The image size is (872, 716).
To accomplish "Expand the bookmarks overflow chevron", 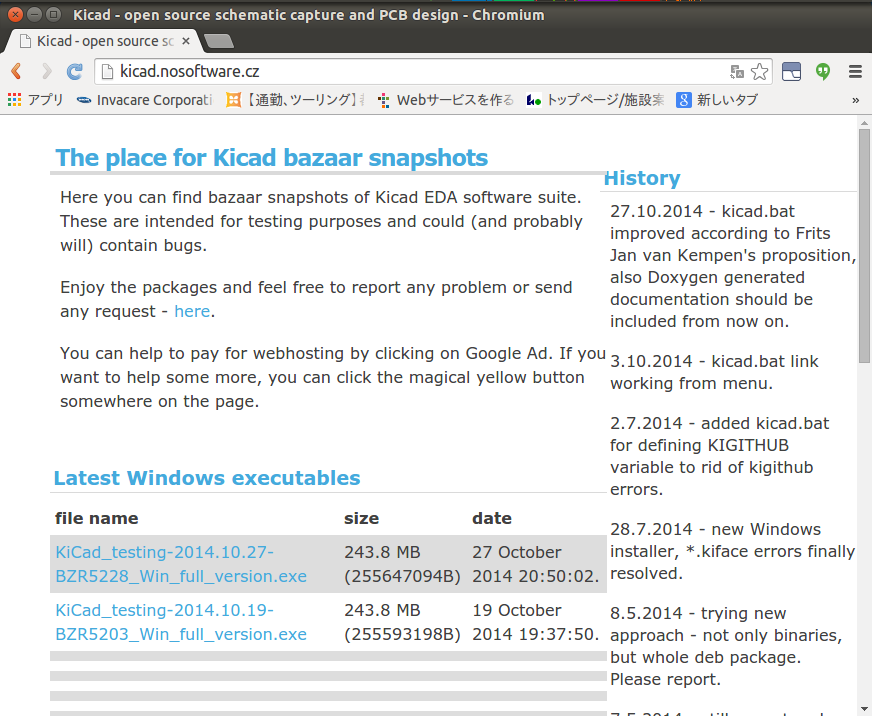I will coord(855,100).
